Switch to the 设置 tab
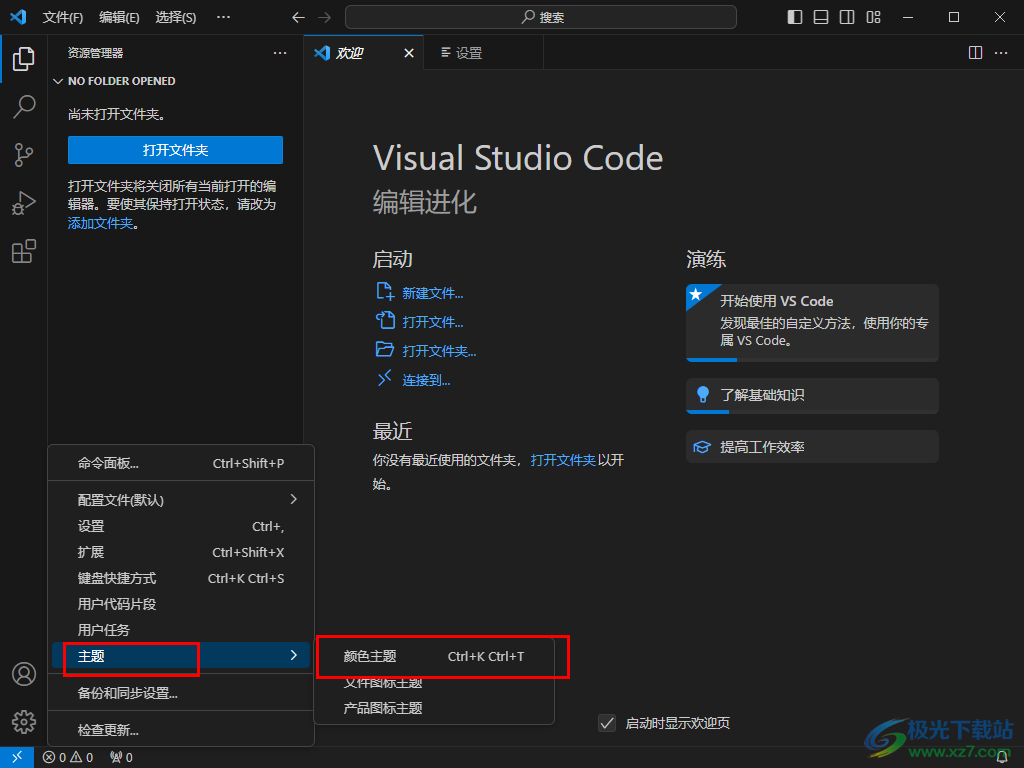Viewport: 1024px width, 768px height. [483, 53]
